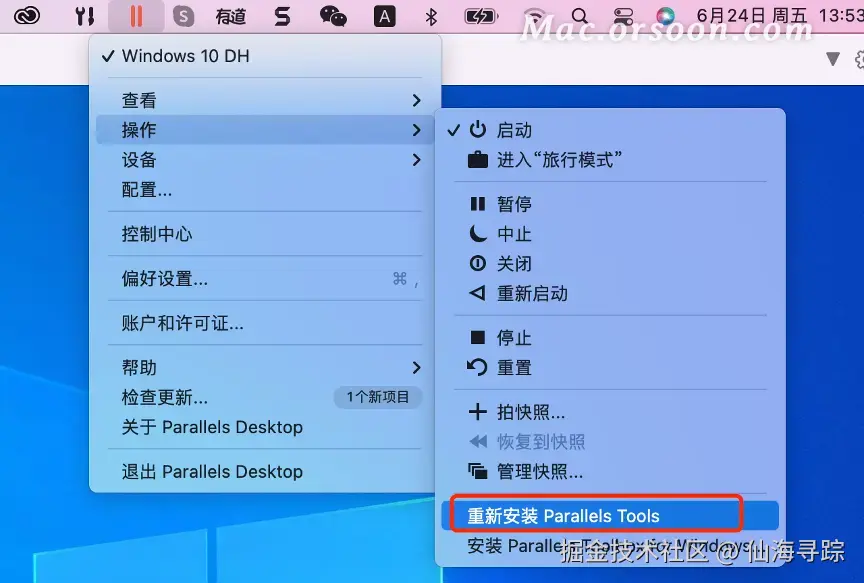Click the reset arrow icon beside 重置

[477, 367]
